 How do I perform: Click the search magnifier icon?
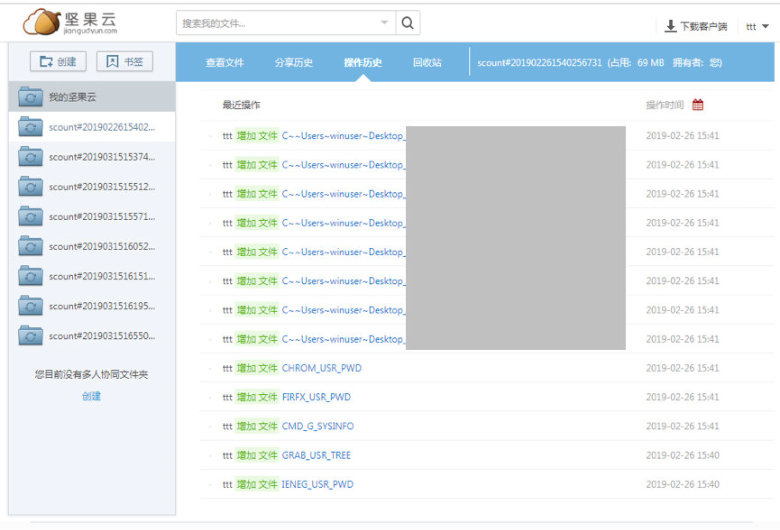407,23
